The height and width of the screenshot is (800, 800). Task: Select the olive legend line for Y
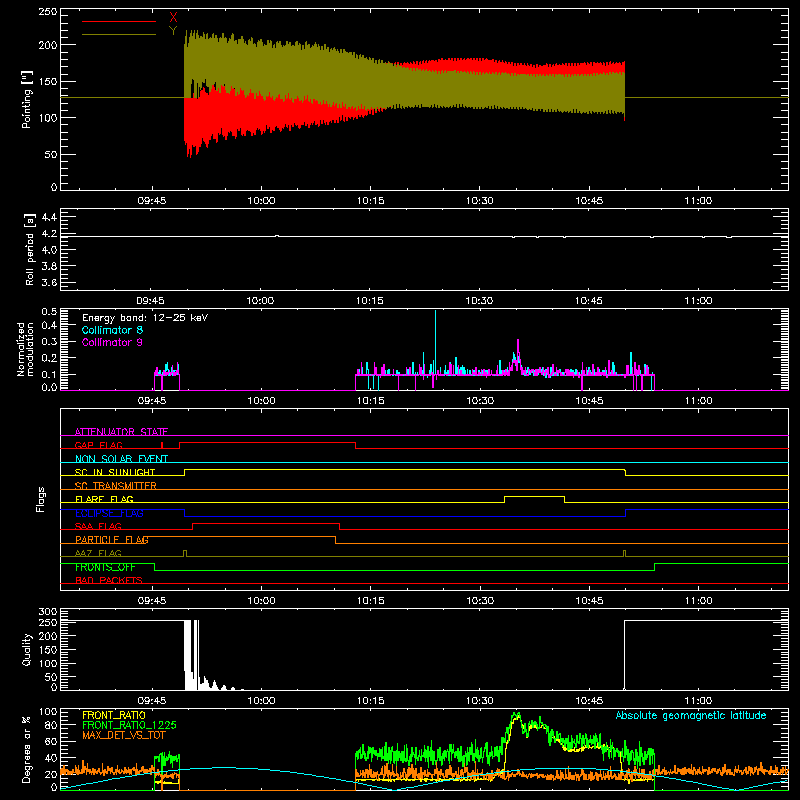[119, 34]
